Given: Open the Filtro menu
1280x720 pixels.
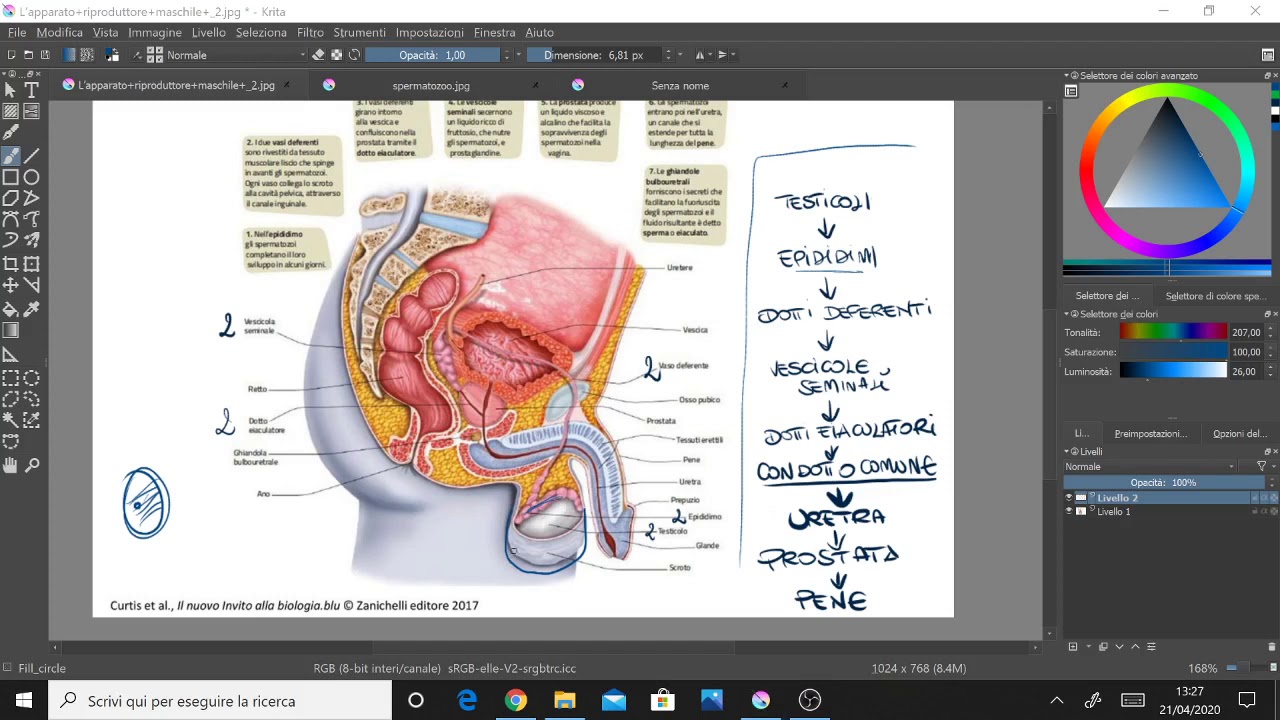Looking at the screenshot, I should pyautogui.click(x=310, y=33).
